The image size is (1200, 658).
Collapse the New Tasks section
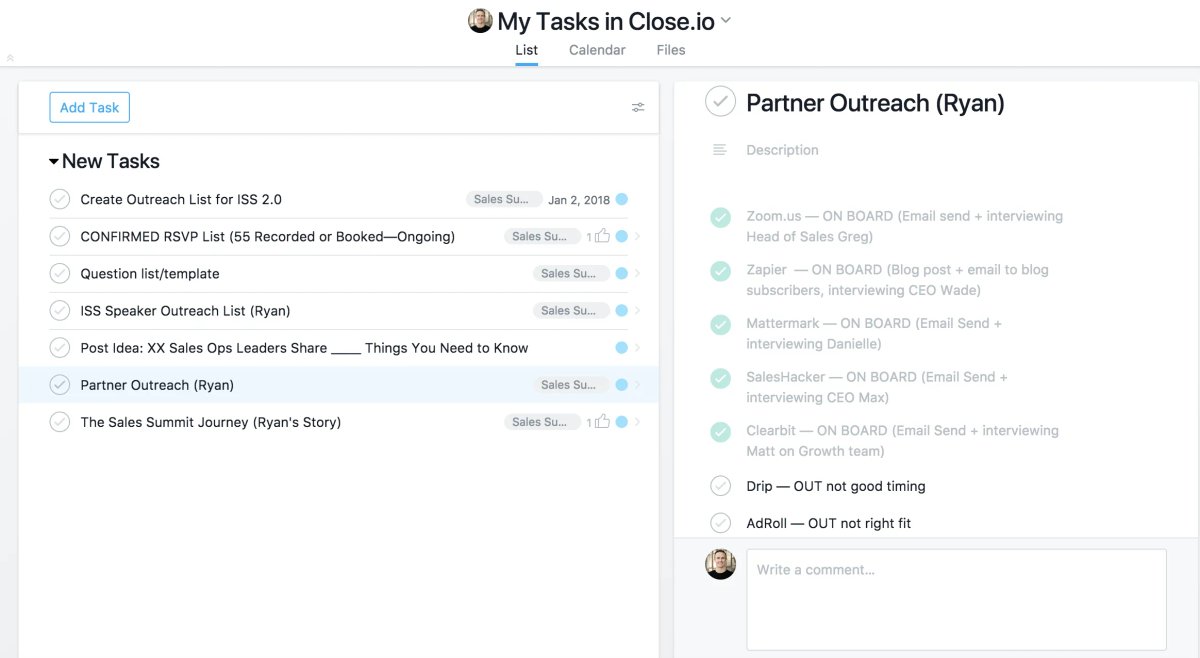coord(53,161)
